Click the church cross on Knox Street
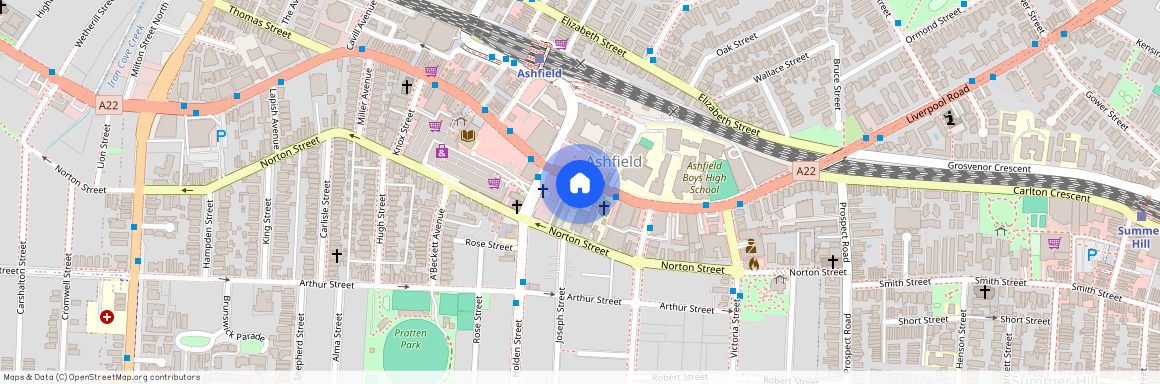This screenshot has height=384, width=1160. point(406,87)
